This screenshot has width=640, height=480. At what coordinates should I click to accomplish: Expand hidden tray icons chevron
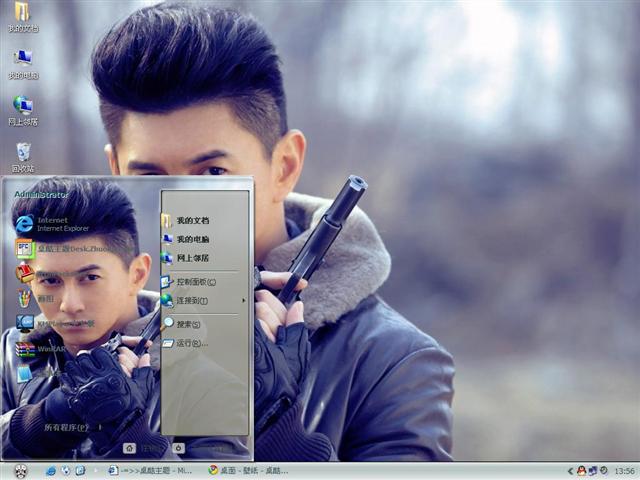pos(571,471)
